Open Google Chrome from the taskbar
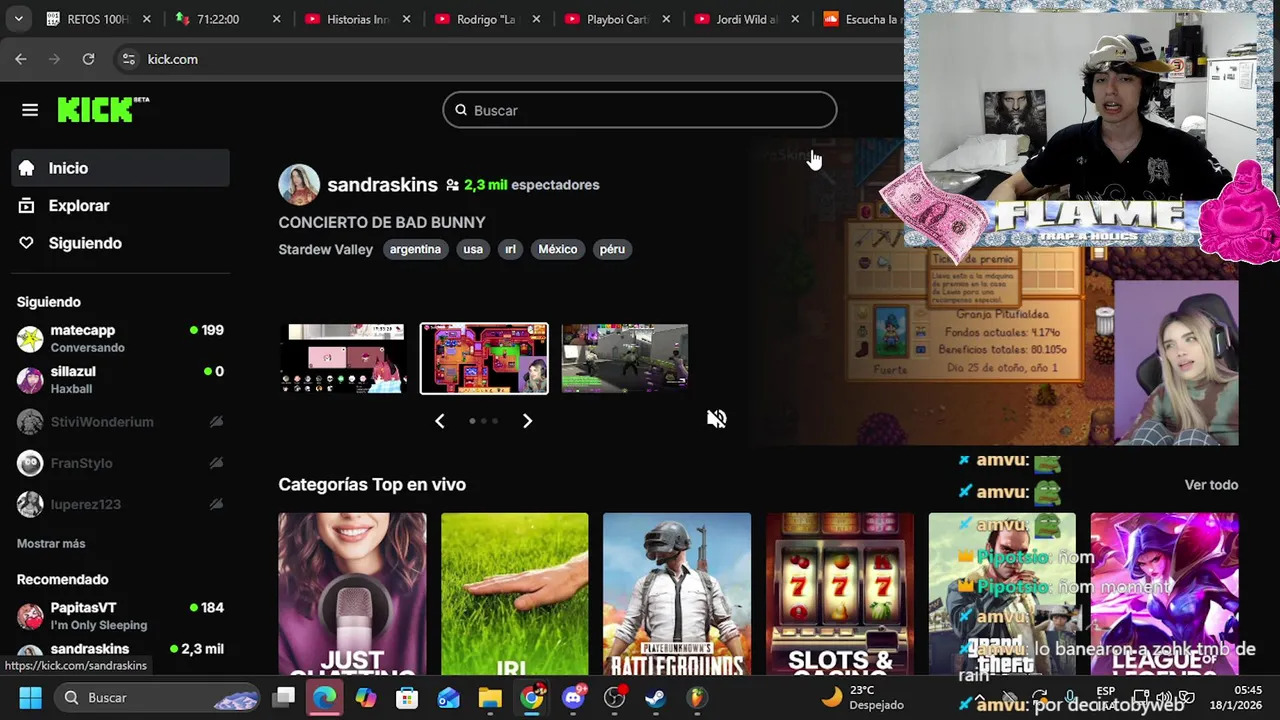Image resolution: width=1280 pixels, height=720 pixels. 531,698
